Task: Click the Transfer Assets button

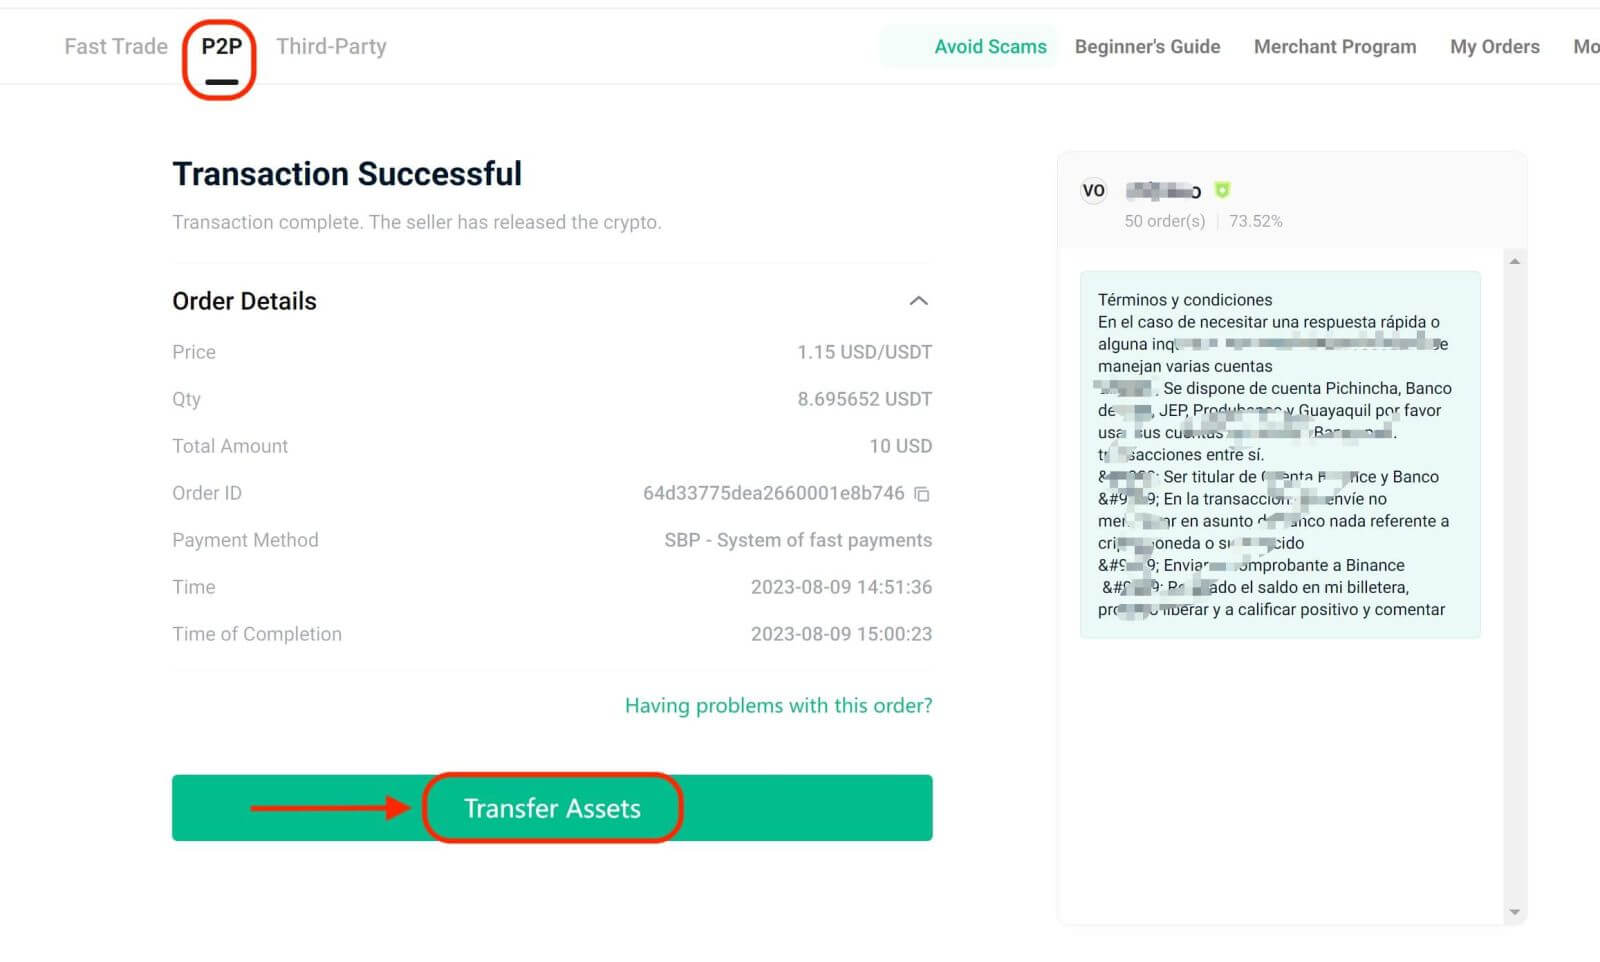Action: click(x=552, y=808)
